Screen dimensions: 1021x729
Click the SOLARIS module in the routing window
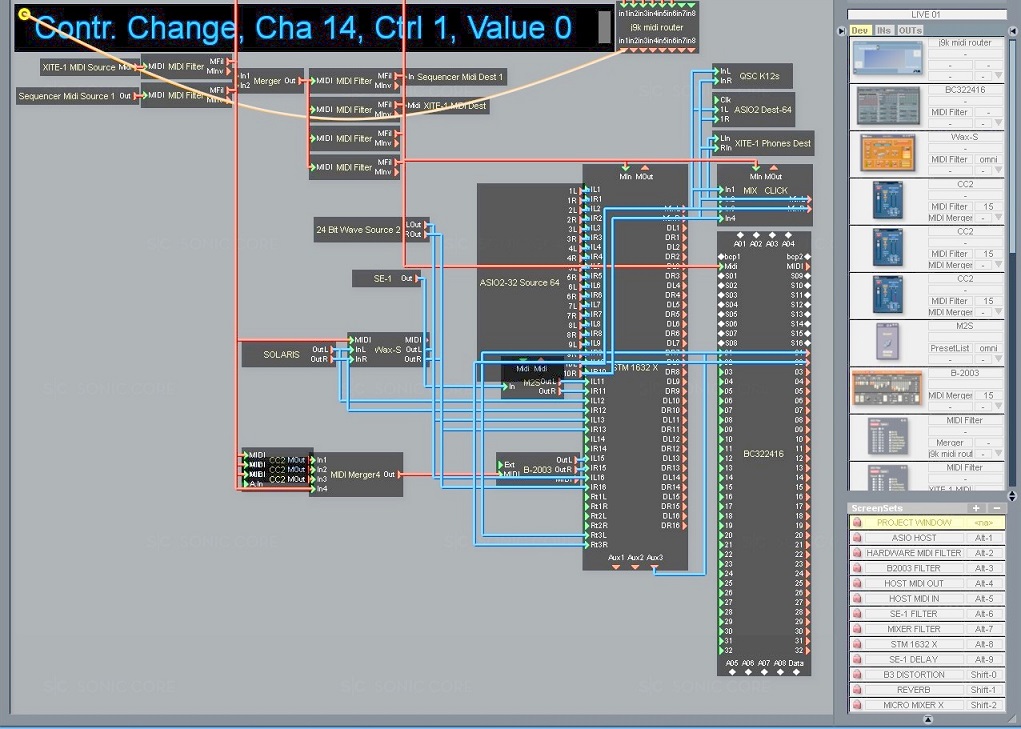pyautogui.click(x=281, y=354)
